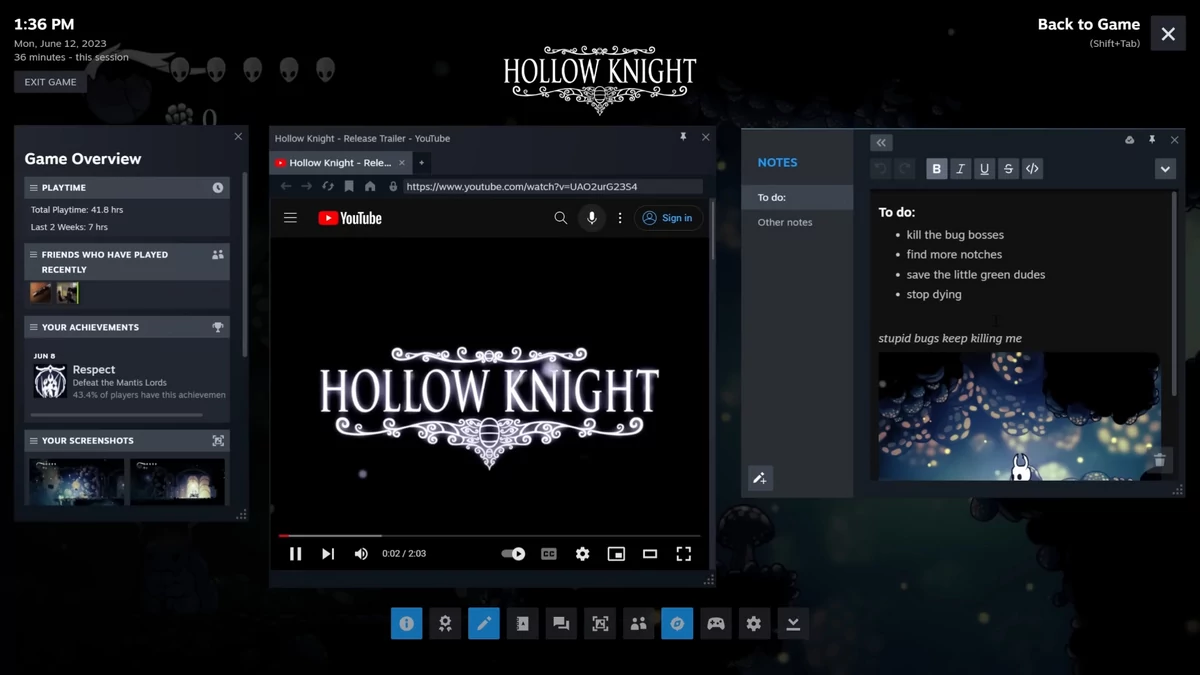Viewport: 1200px width, 675px height.
Task: Open the Game Overview toolbar icon
Action: point(406,623)
